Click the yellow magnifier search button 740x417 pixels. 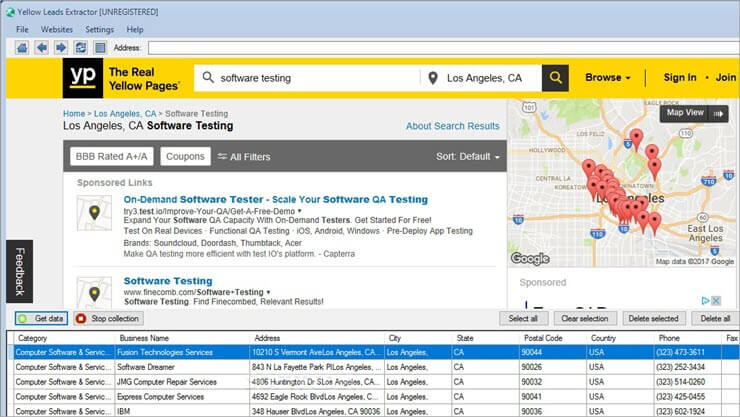pos(555,78)
